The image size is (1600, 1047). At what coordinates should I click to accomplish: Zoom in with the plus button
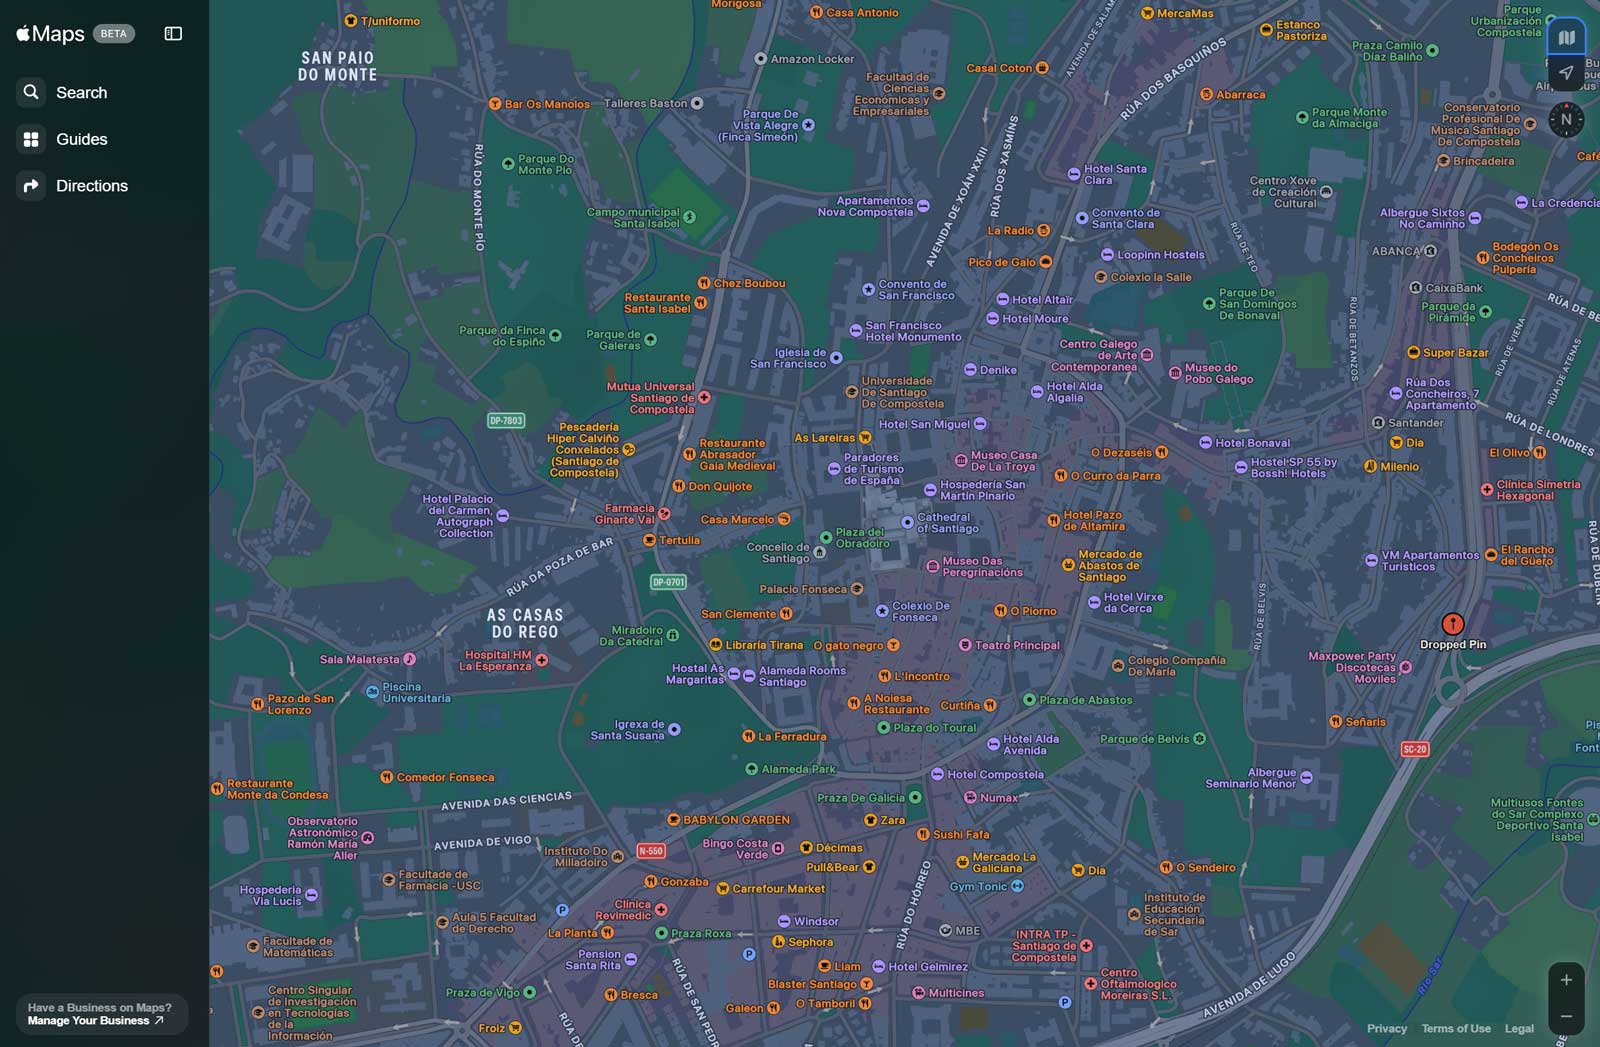tap(1566, 980)
